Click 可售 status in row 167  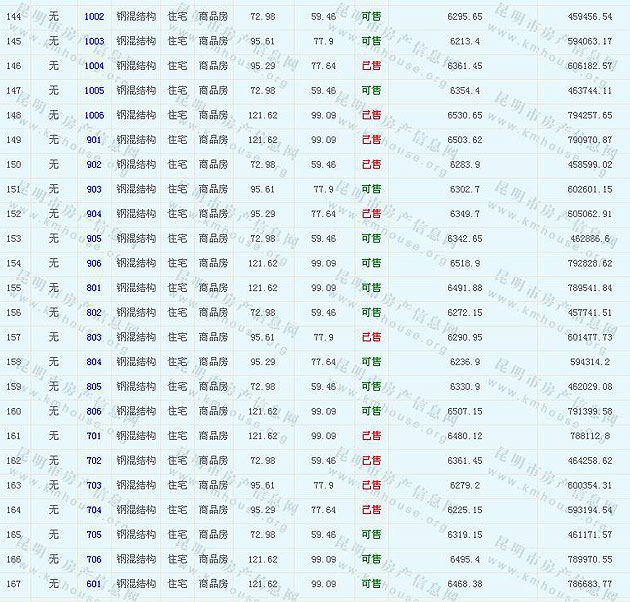click(371, 584)
